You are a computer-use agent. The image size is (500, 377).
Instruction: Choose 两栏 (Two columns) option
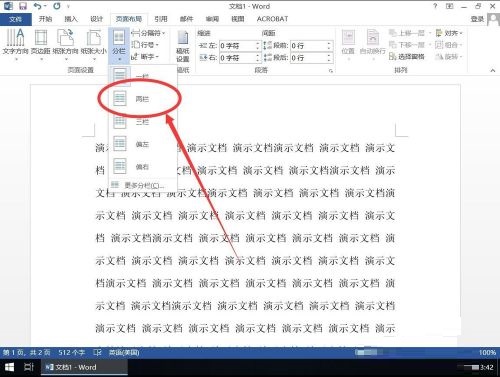pos(143,99)
